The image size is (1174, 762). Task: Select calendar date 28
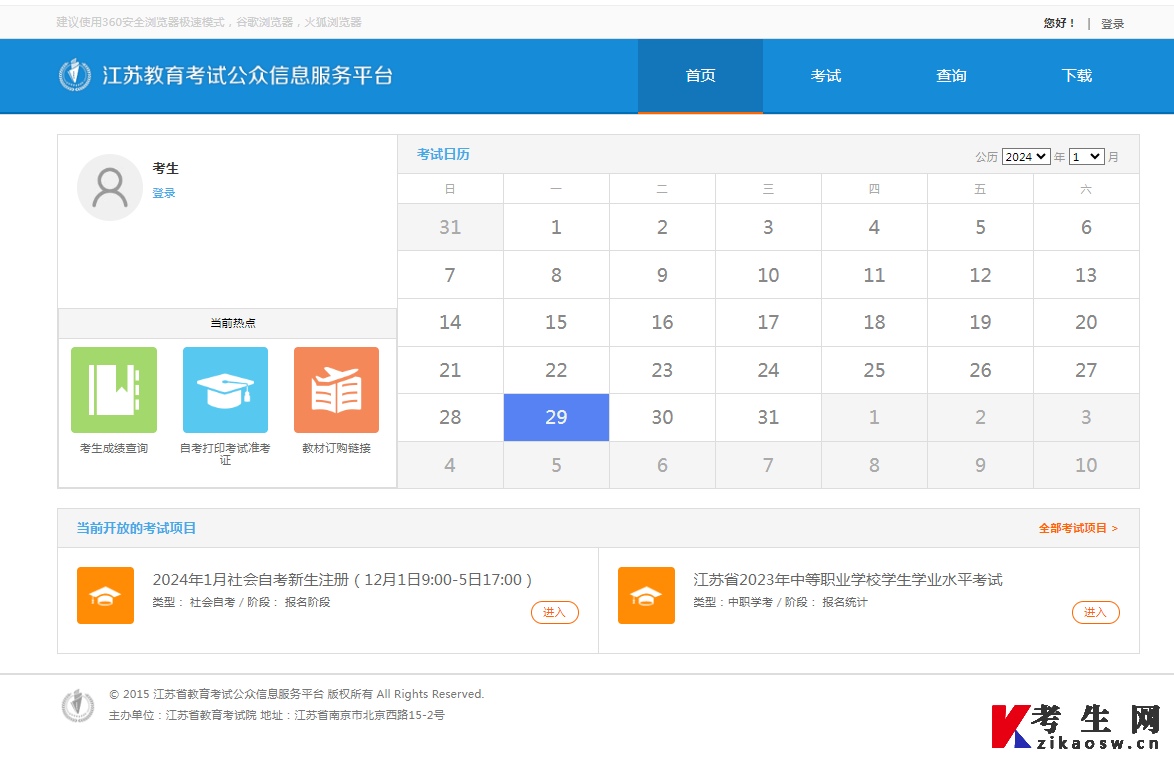450,417
